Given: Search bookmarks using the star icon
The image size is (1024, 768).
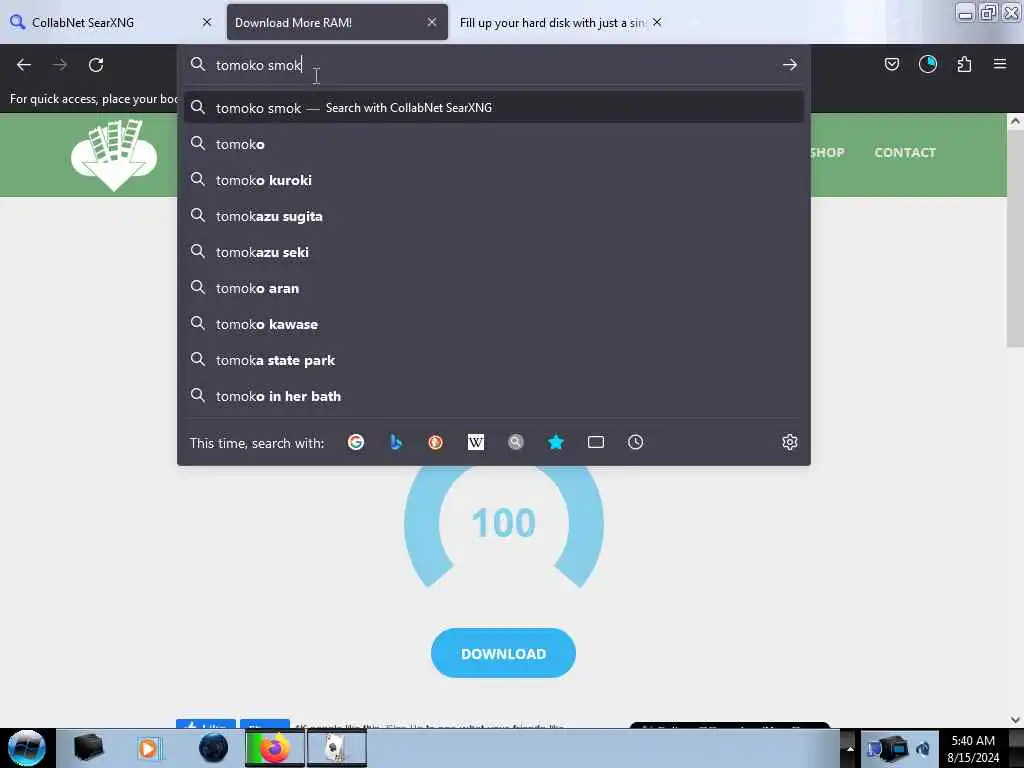Looking at the screenshot, I should (x=556, y=442).
